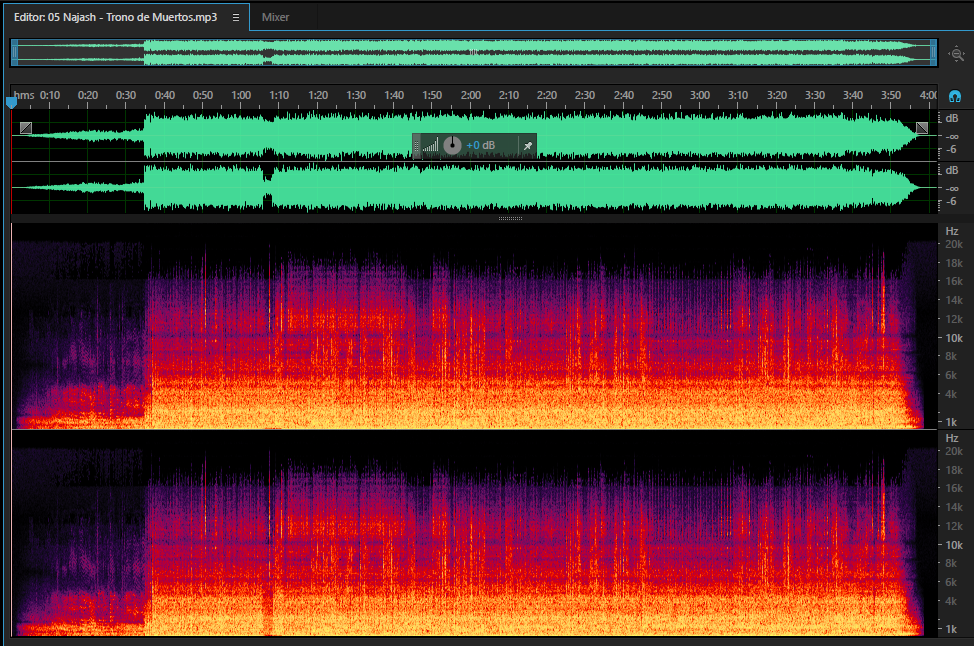Click the Fade In handle on waveform

pyautogui.click(x=25, y=128)
